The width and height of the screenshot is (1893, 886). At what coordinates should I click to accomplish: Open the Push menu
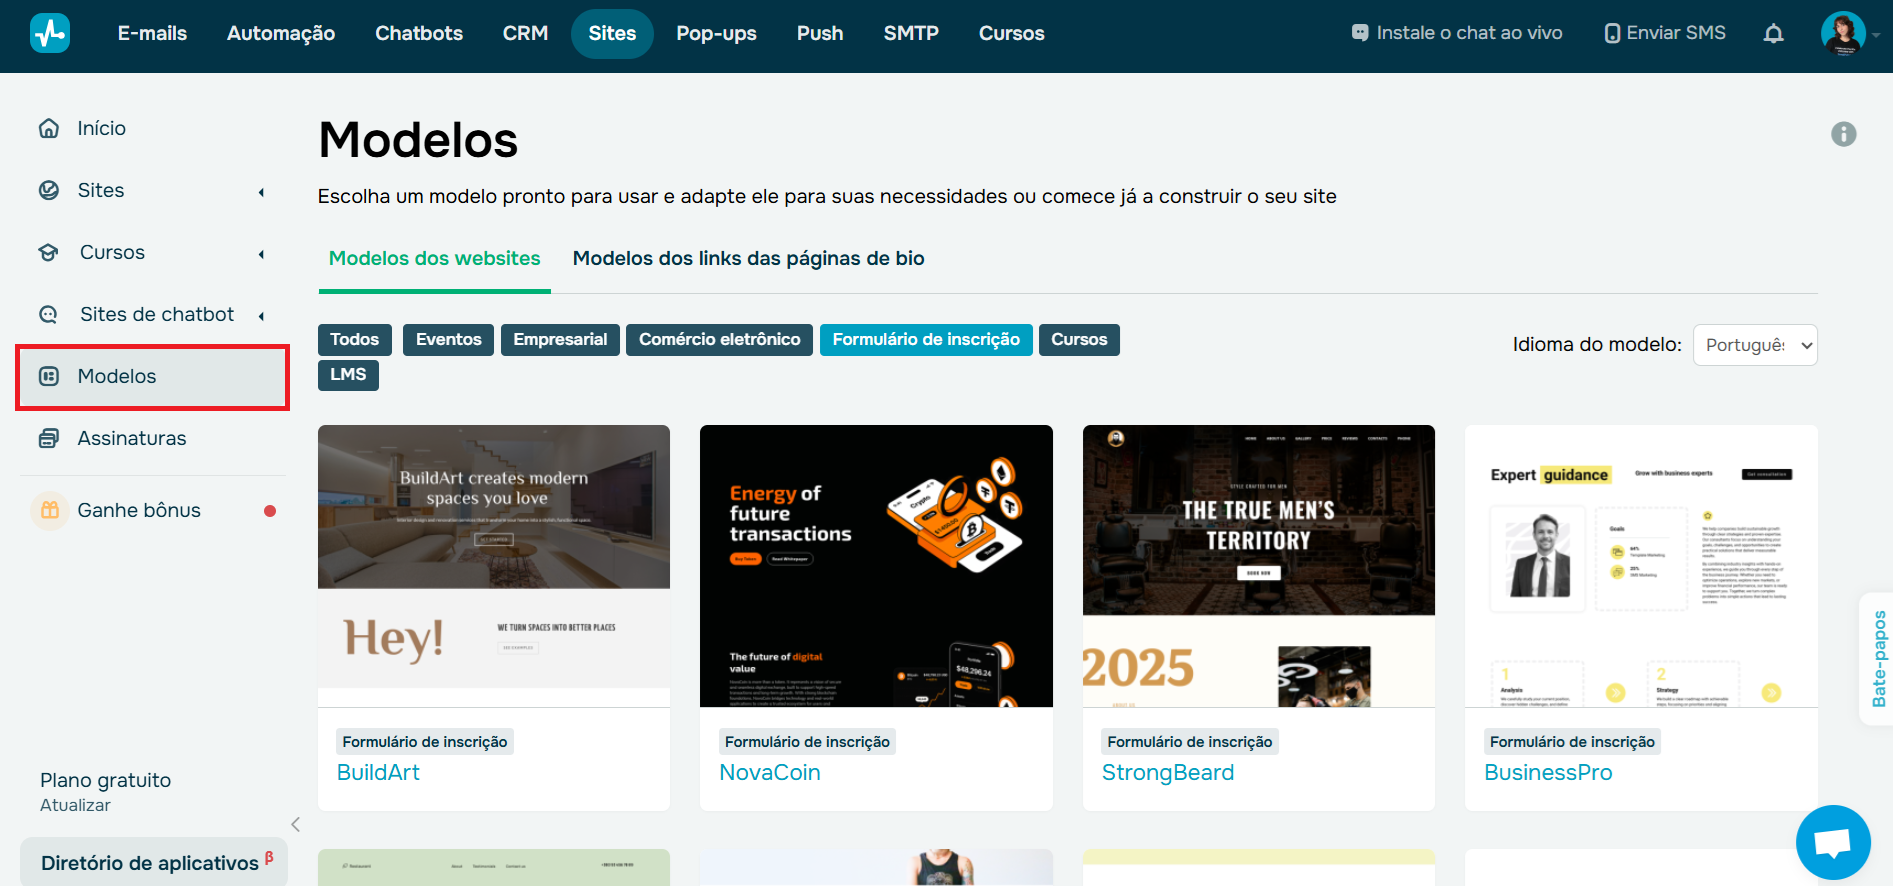820,33
